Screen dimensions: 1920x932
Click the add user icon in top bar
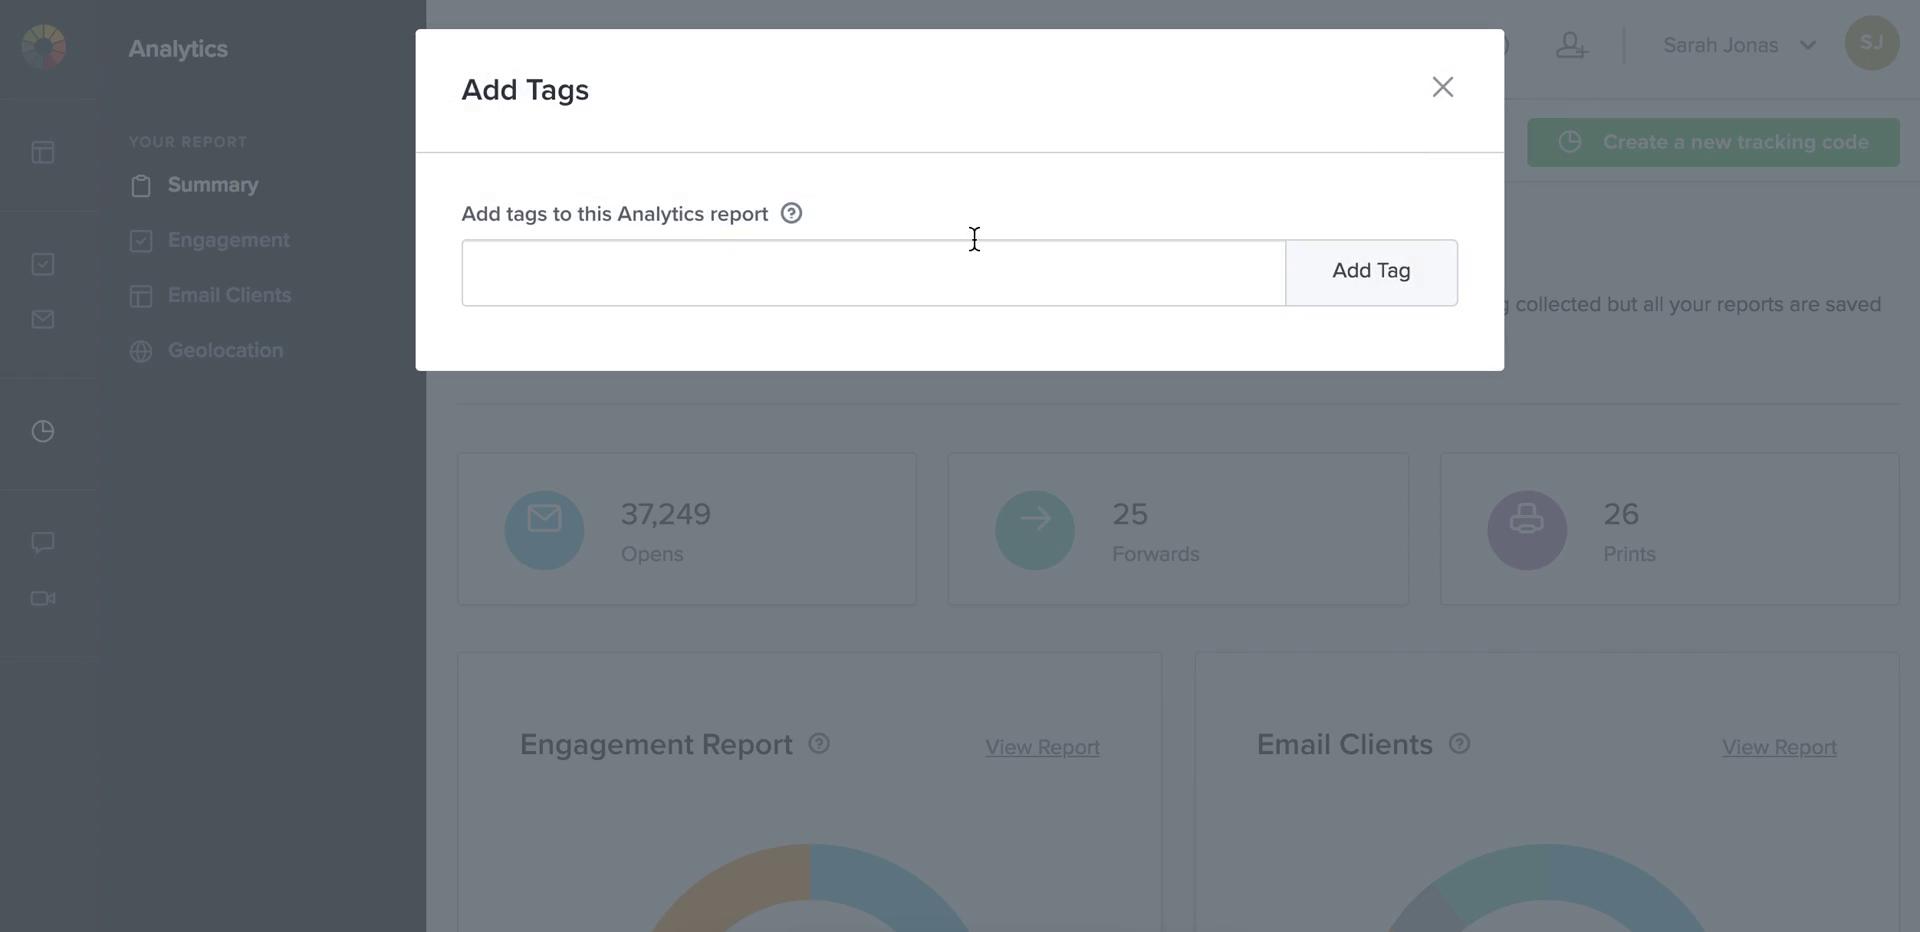[1571, 44]
